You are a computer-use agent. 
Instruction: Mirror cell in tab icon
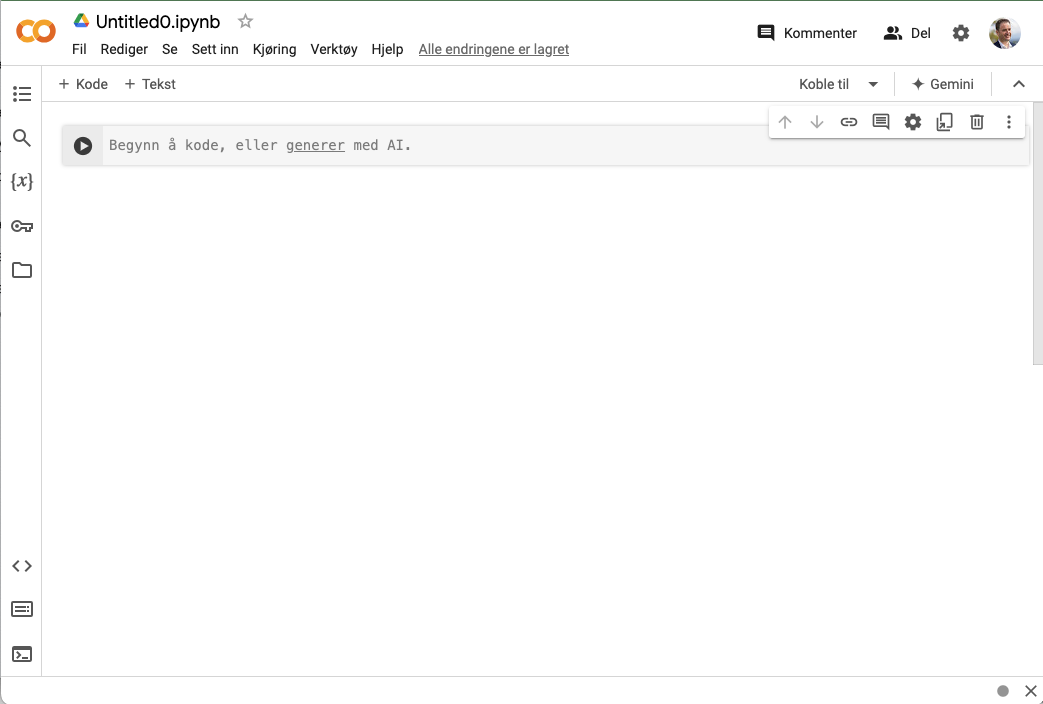pyautogui.click(x=945, y=122)
